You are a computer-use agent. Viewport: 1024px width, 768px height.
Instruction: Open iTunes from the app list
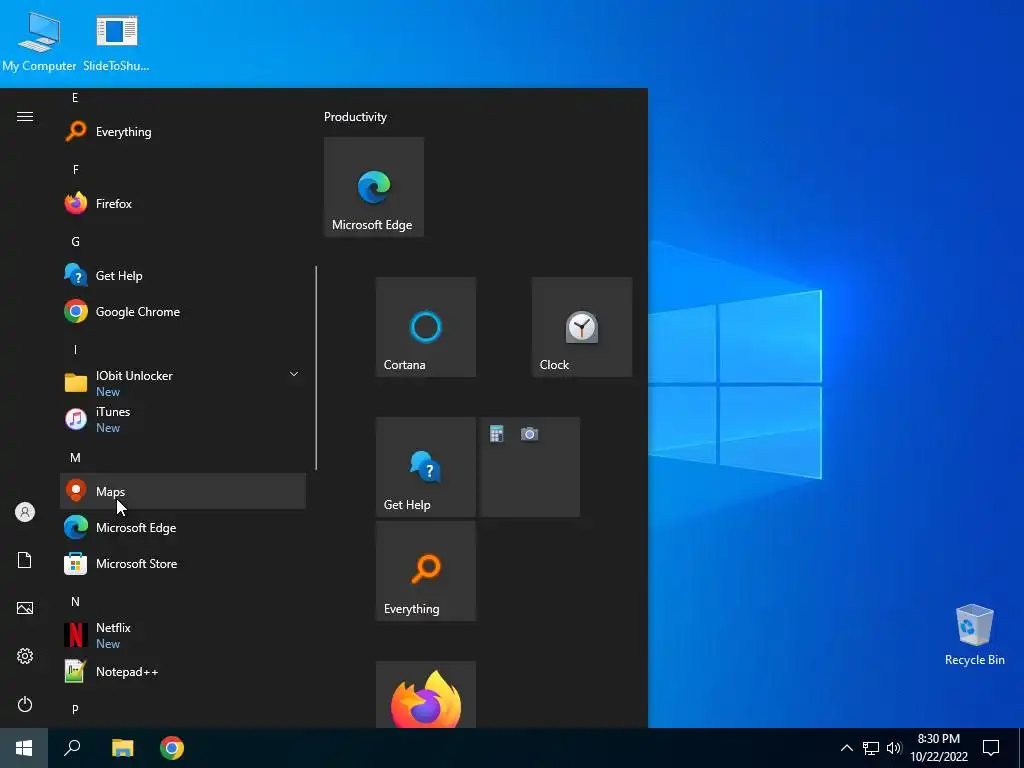[183, 419]
